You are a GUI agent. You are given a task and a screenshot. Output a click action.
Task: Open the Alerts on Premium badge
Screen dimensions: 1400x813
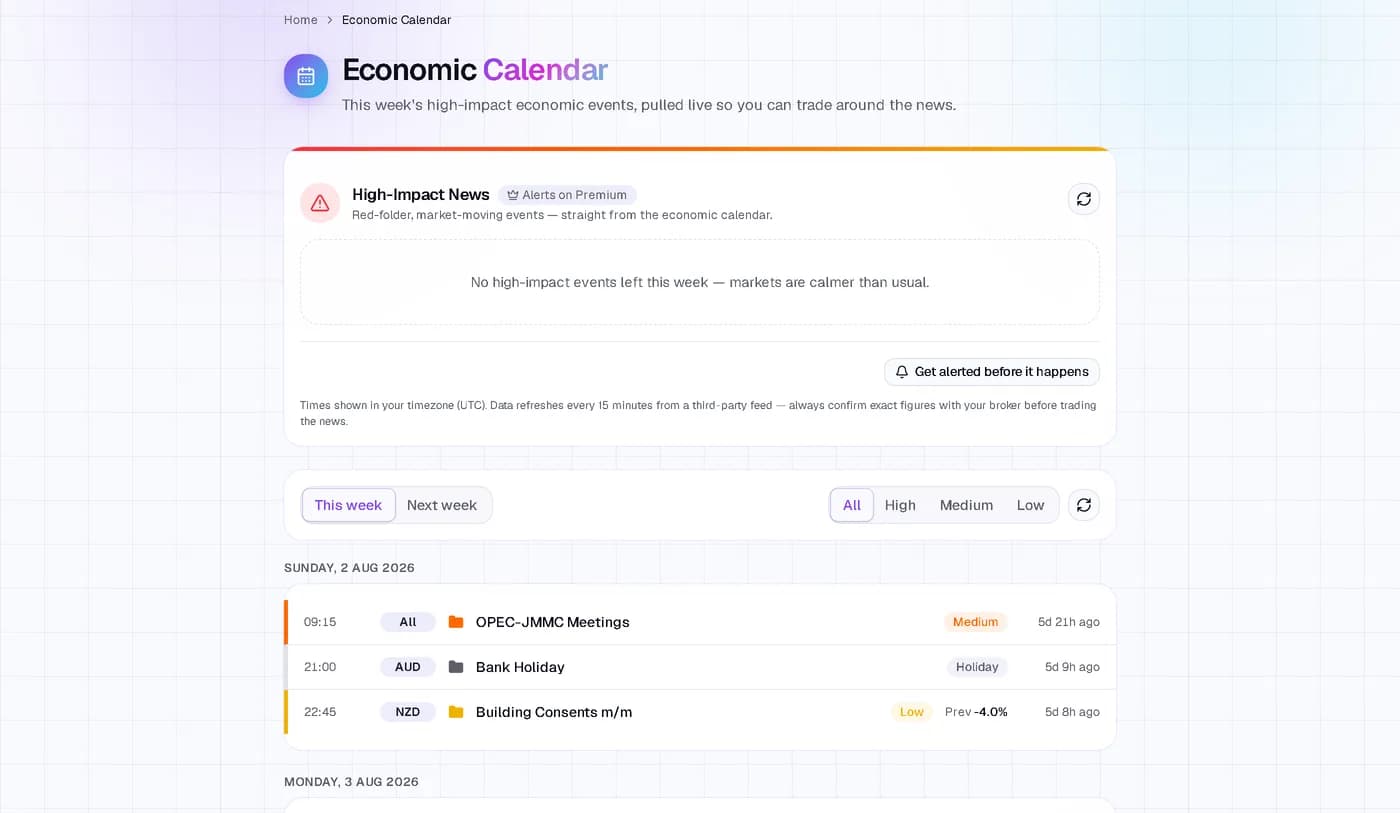coord(567,196)
